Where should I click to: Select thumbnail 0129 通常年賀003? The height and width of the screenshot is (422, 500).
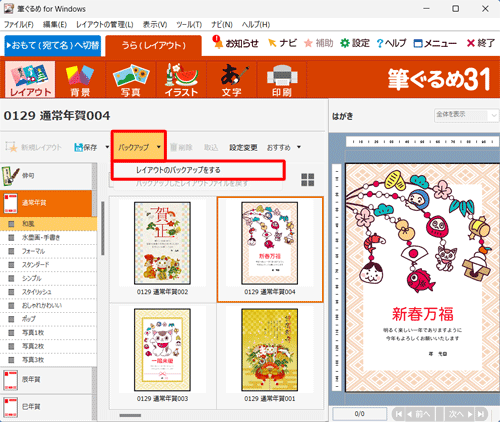pos(162,355)
